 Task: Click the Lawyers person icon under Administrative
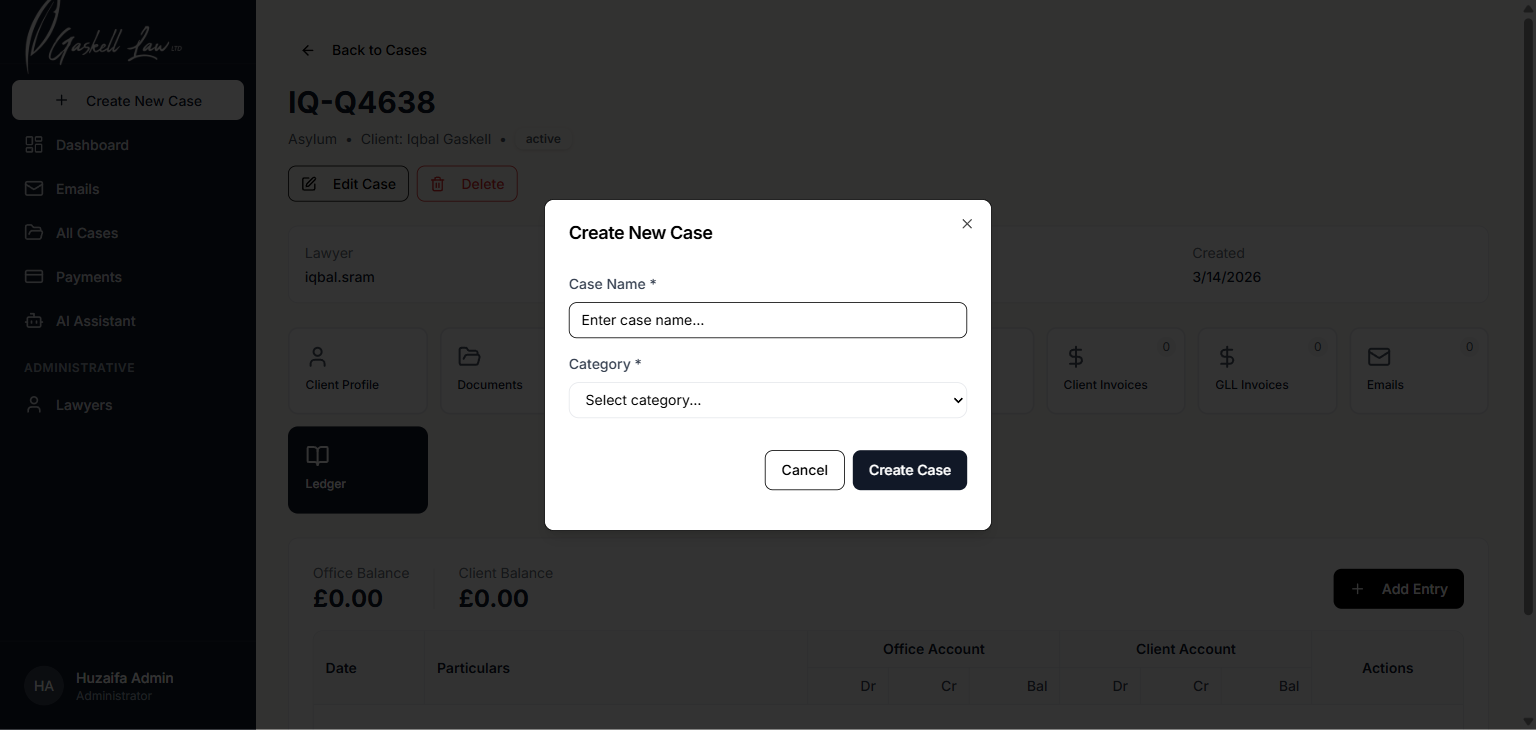point(34,404)
